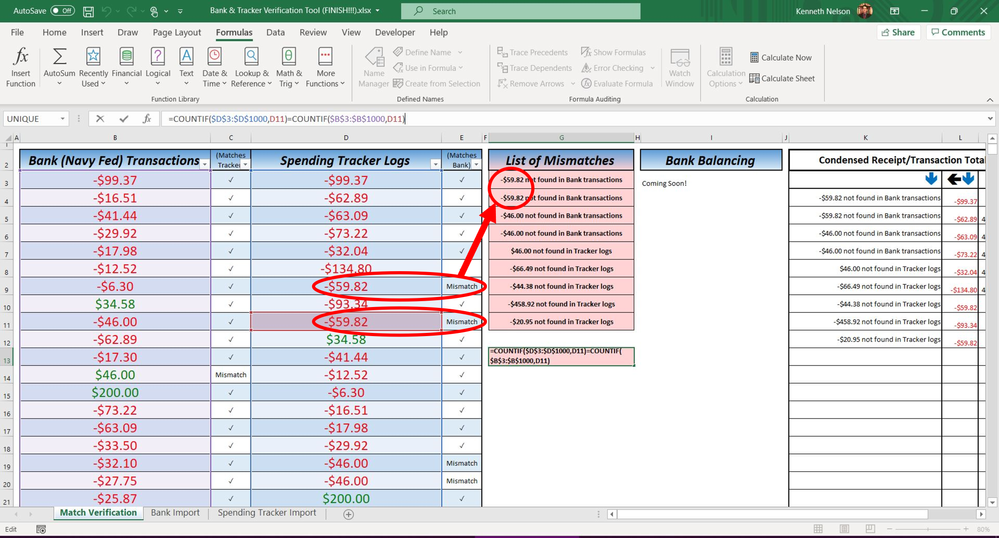Click Calculate Now
Viewport: 999px width, 538px height.
coord(780,57)
